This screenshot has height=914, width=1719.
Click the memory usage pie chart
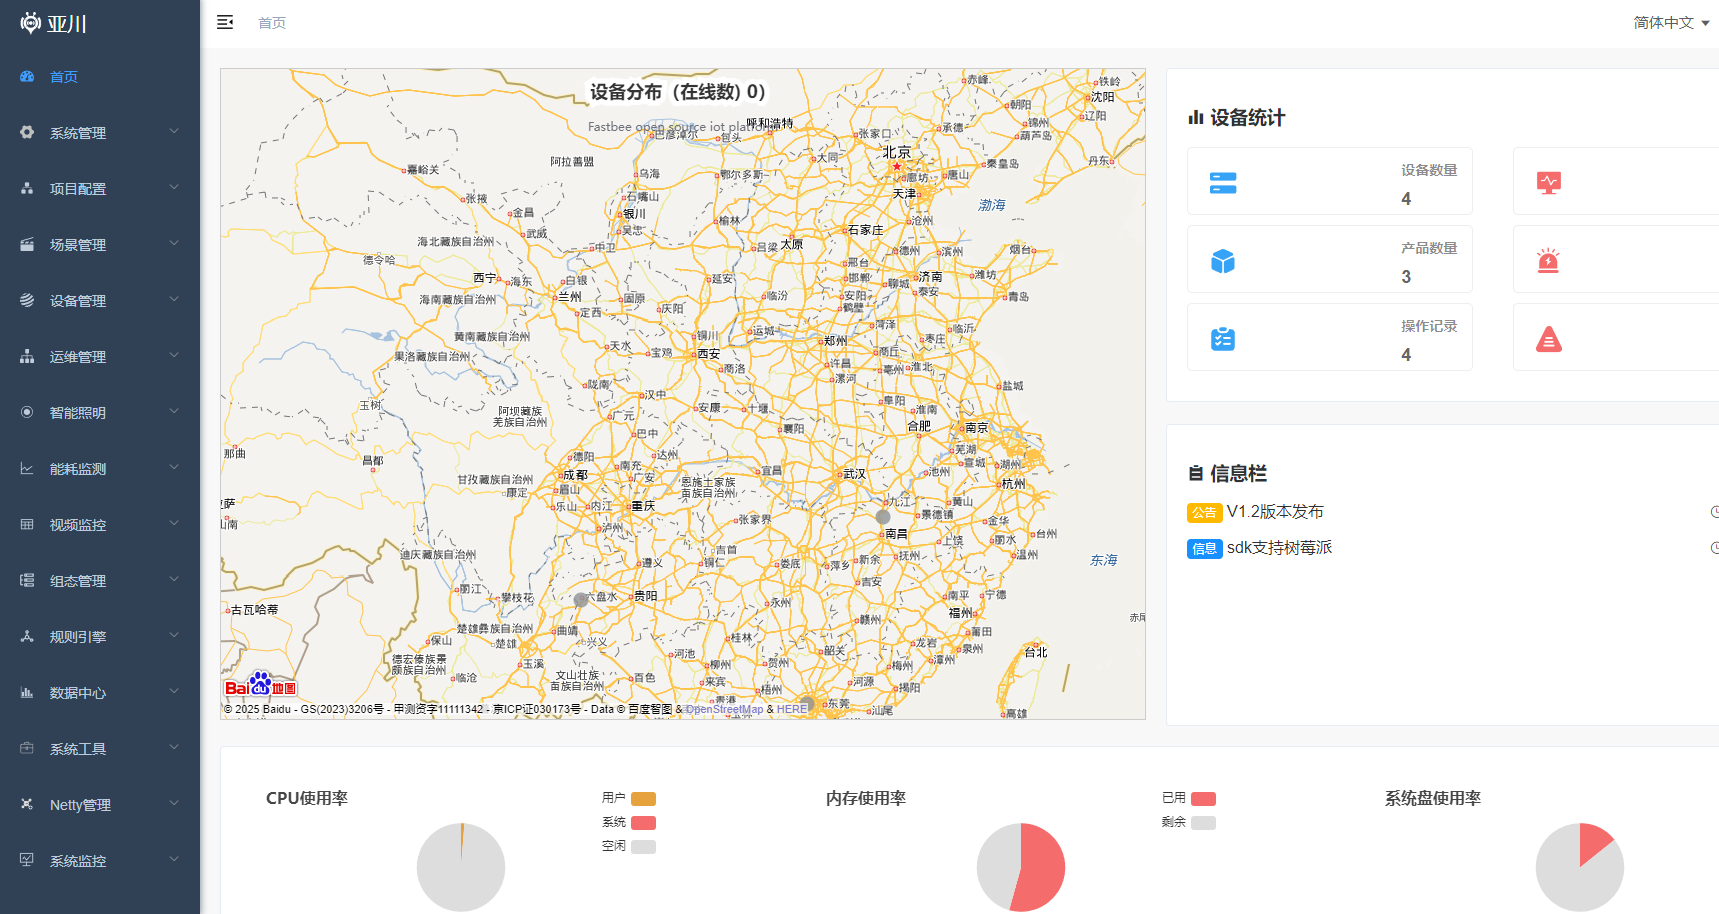pos(1020,867)
